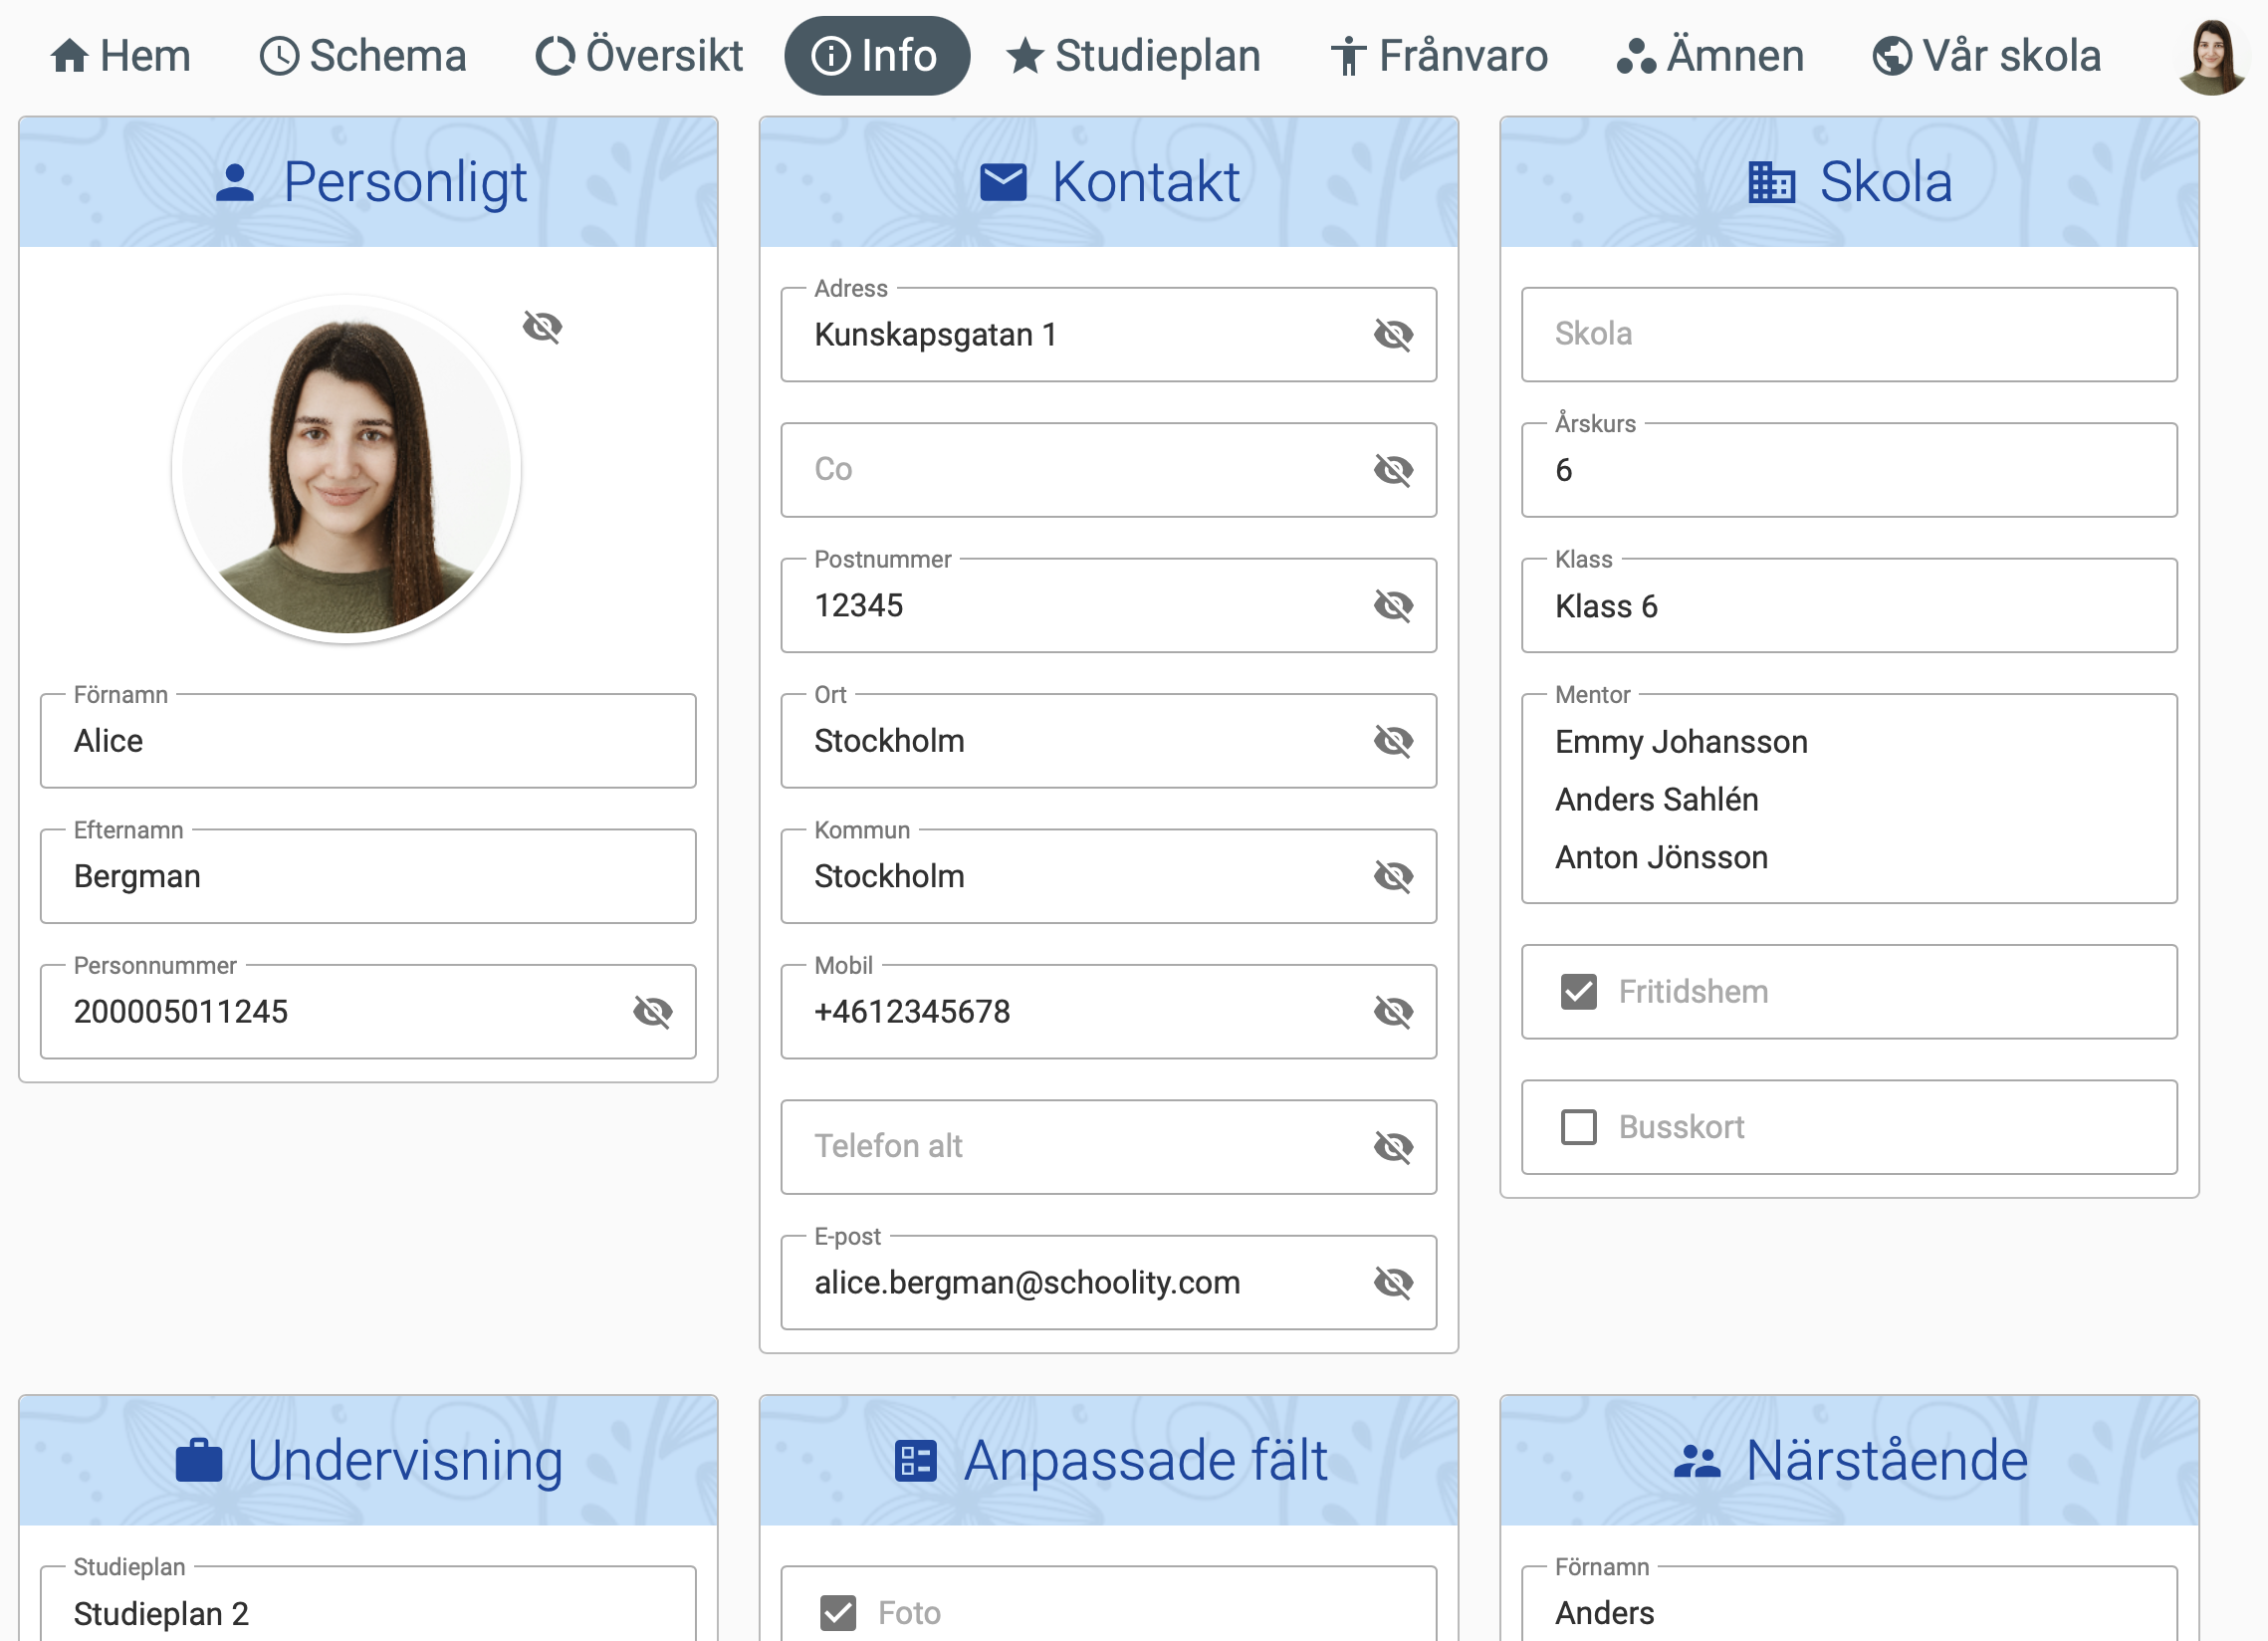2268x1641 pixels.
Task: Uncheck the Fritidshem checkbox
Action: [1578, 991]
